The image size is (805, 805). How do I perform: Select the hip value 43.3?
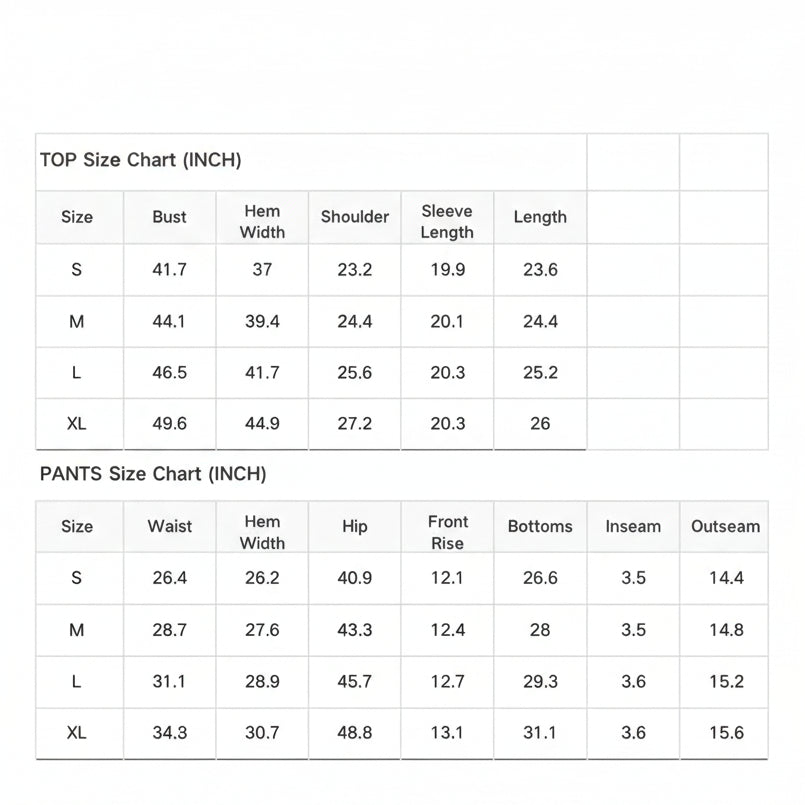[x=355, y=630]
